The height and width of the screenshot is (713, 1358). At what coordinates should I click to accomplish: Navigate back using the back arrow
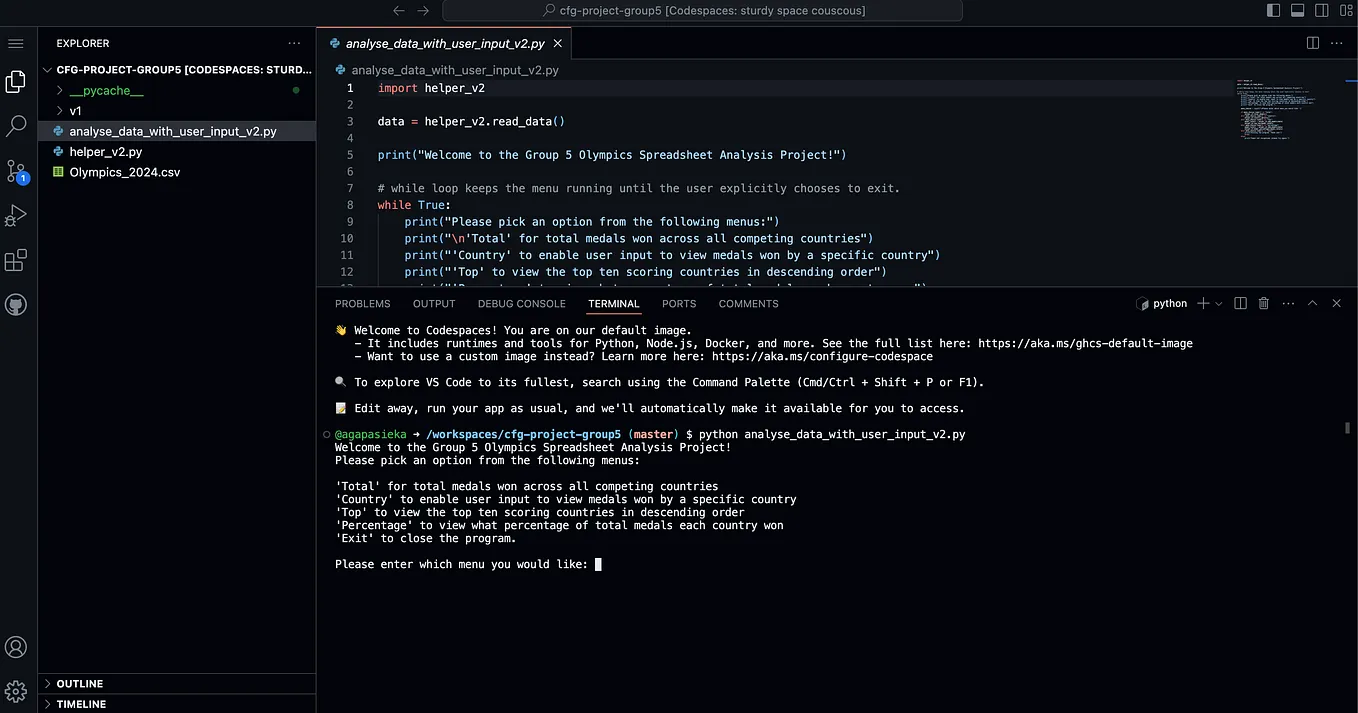(x=399, y=10)
